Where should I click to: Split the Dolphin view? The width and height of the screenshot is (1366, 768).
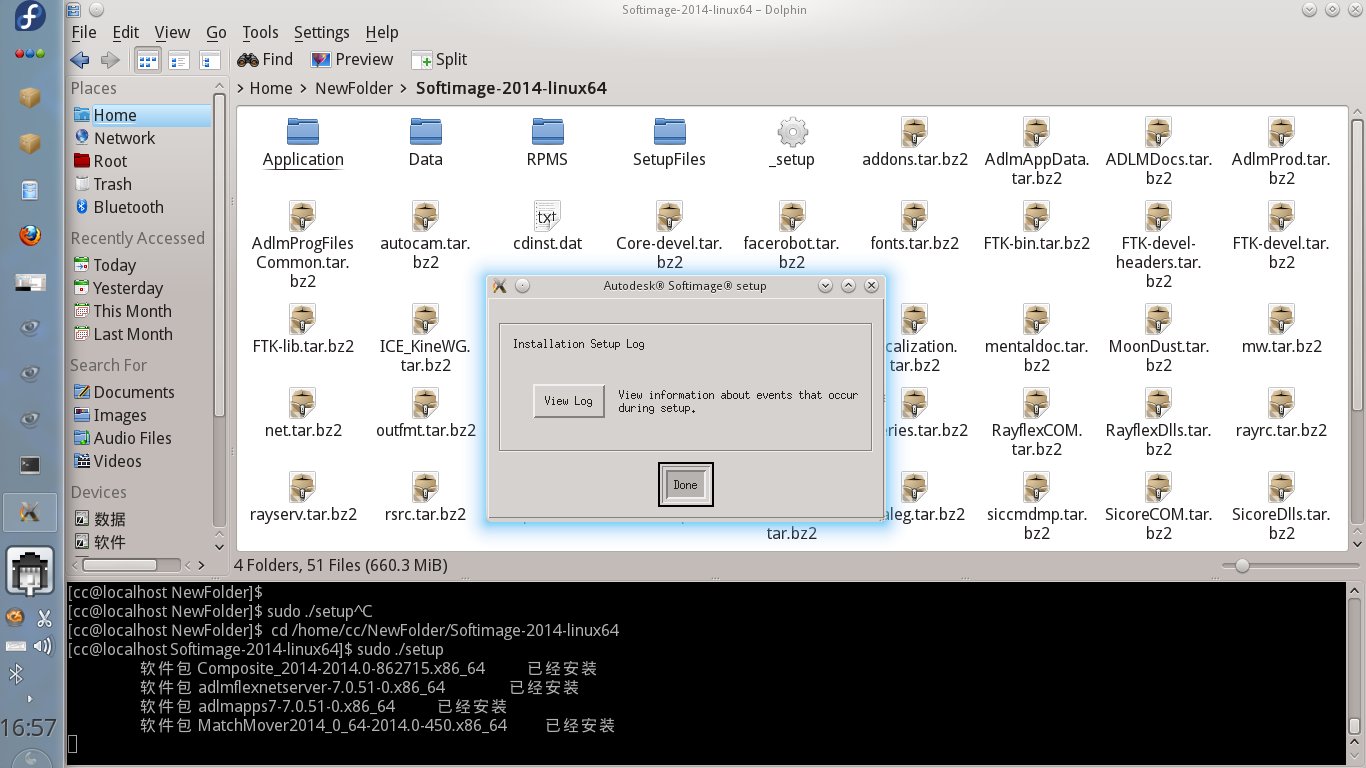(439, 60)
